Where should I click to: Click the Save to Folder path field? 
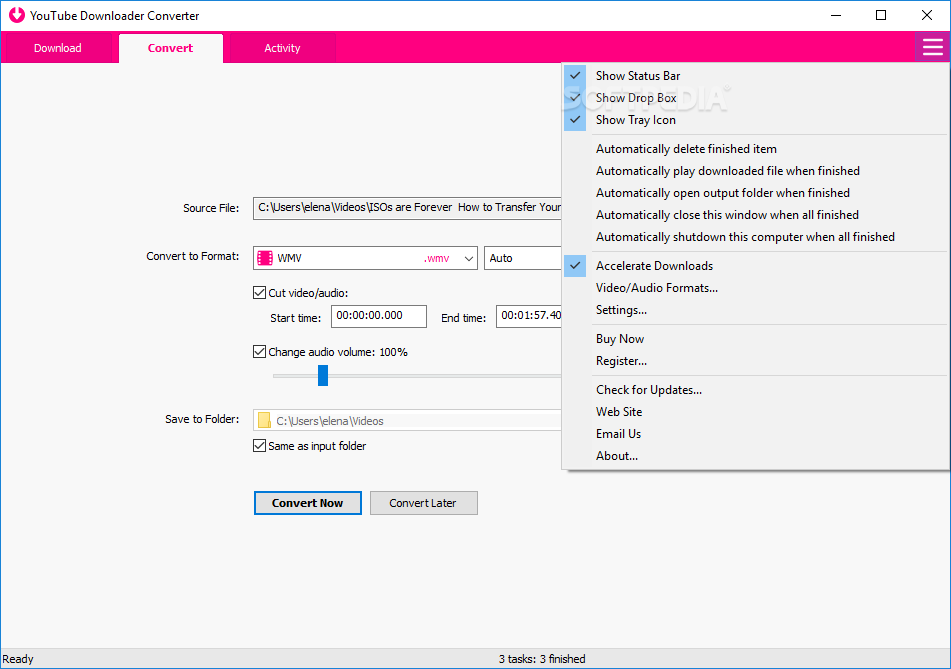click(407, 420)
